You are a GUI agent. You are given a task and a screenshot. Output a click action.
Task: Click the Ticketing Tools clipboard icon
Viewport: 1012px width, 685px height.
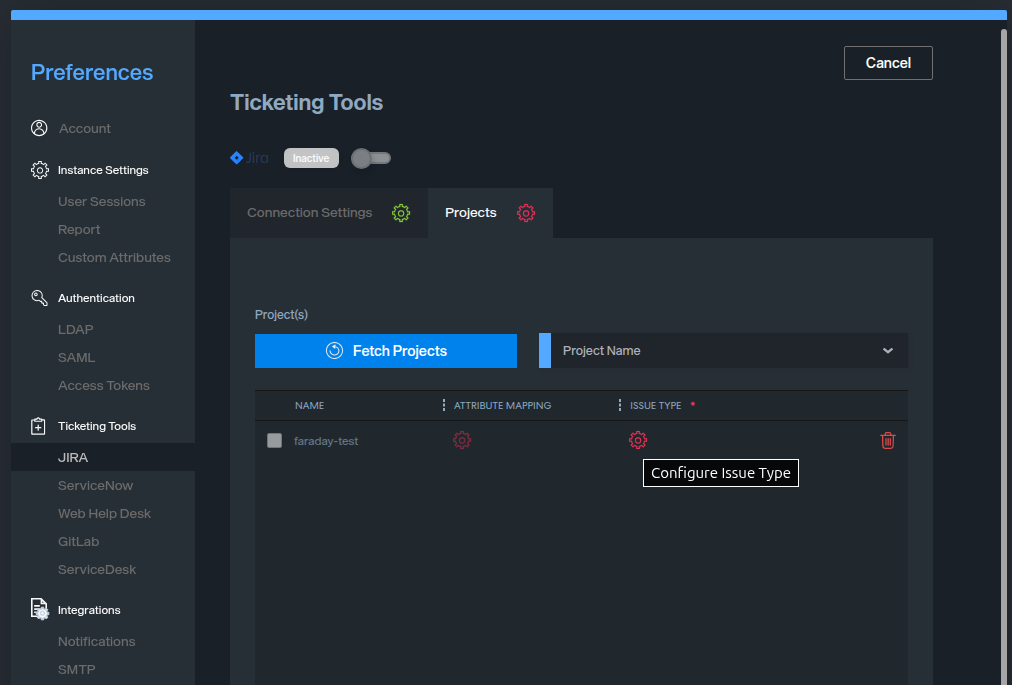click(x=39, y=426)
